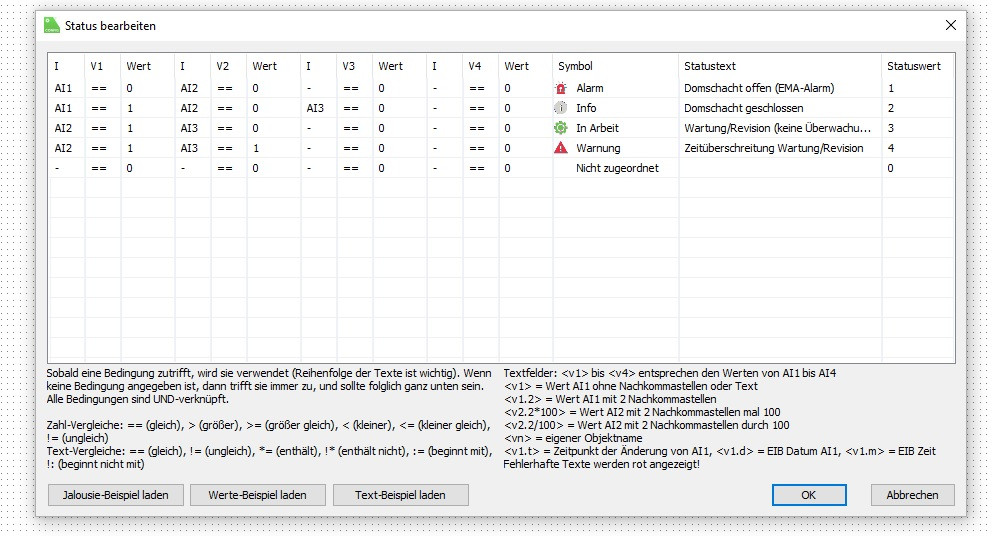Click the 'Nicht zugeordnet' symbol cell
Viewport: 993px width, 550px height.
coord(617,168)
